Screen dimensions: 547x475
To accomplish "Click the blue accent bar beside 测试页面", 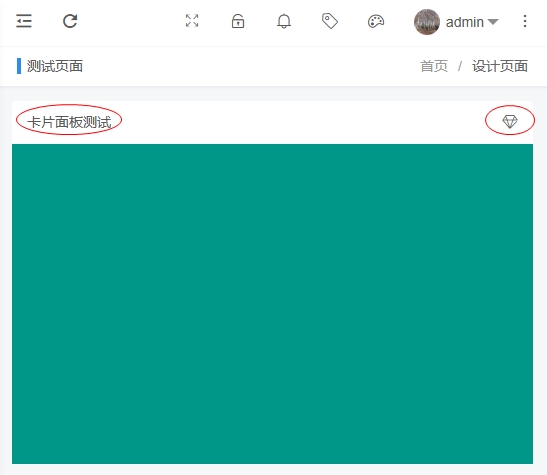I will [19, 66].
